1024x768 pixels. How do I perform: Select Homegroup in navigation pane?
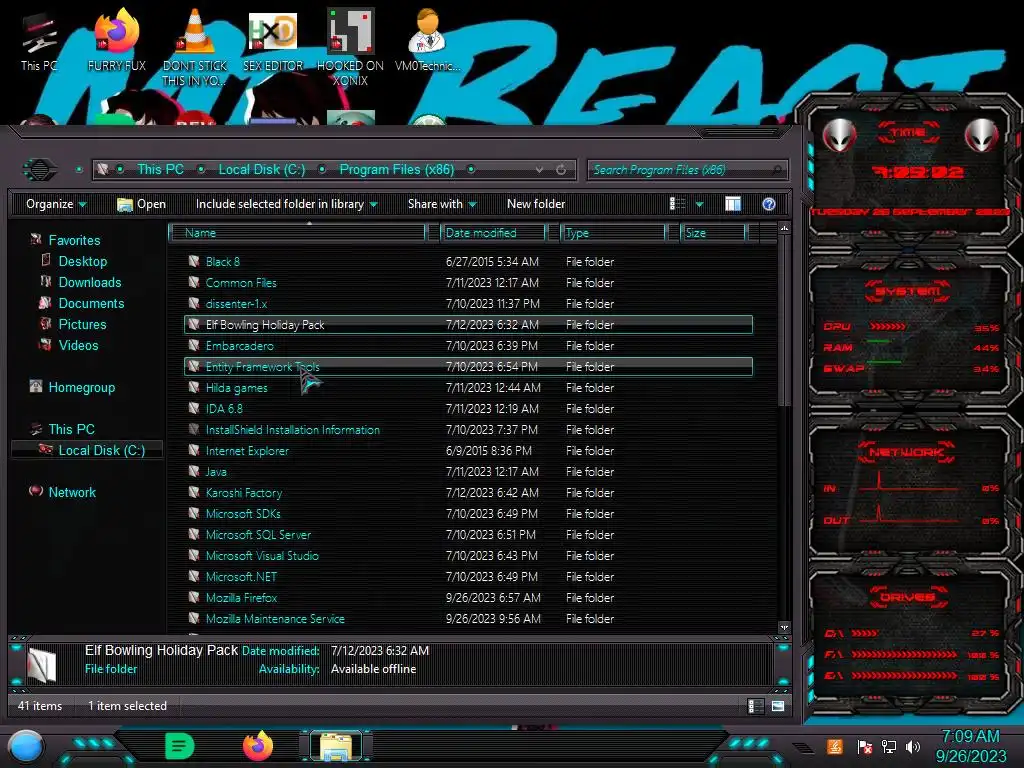click(x=72, y=387)
